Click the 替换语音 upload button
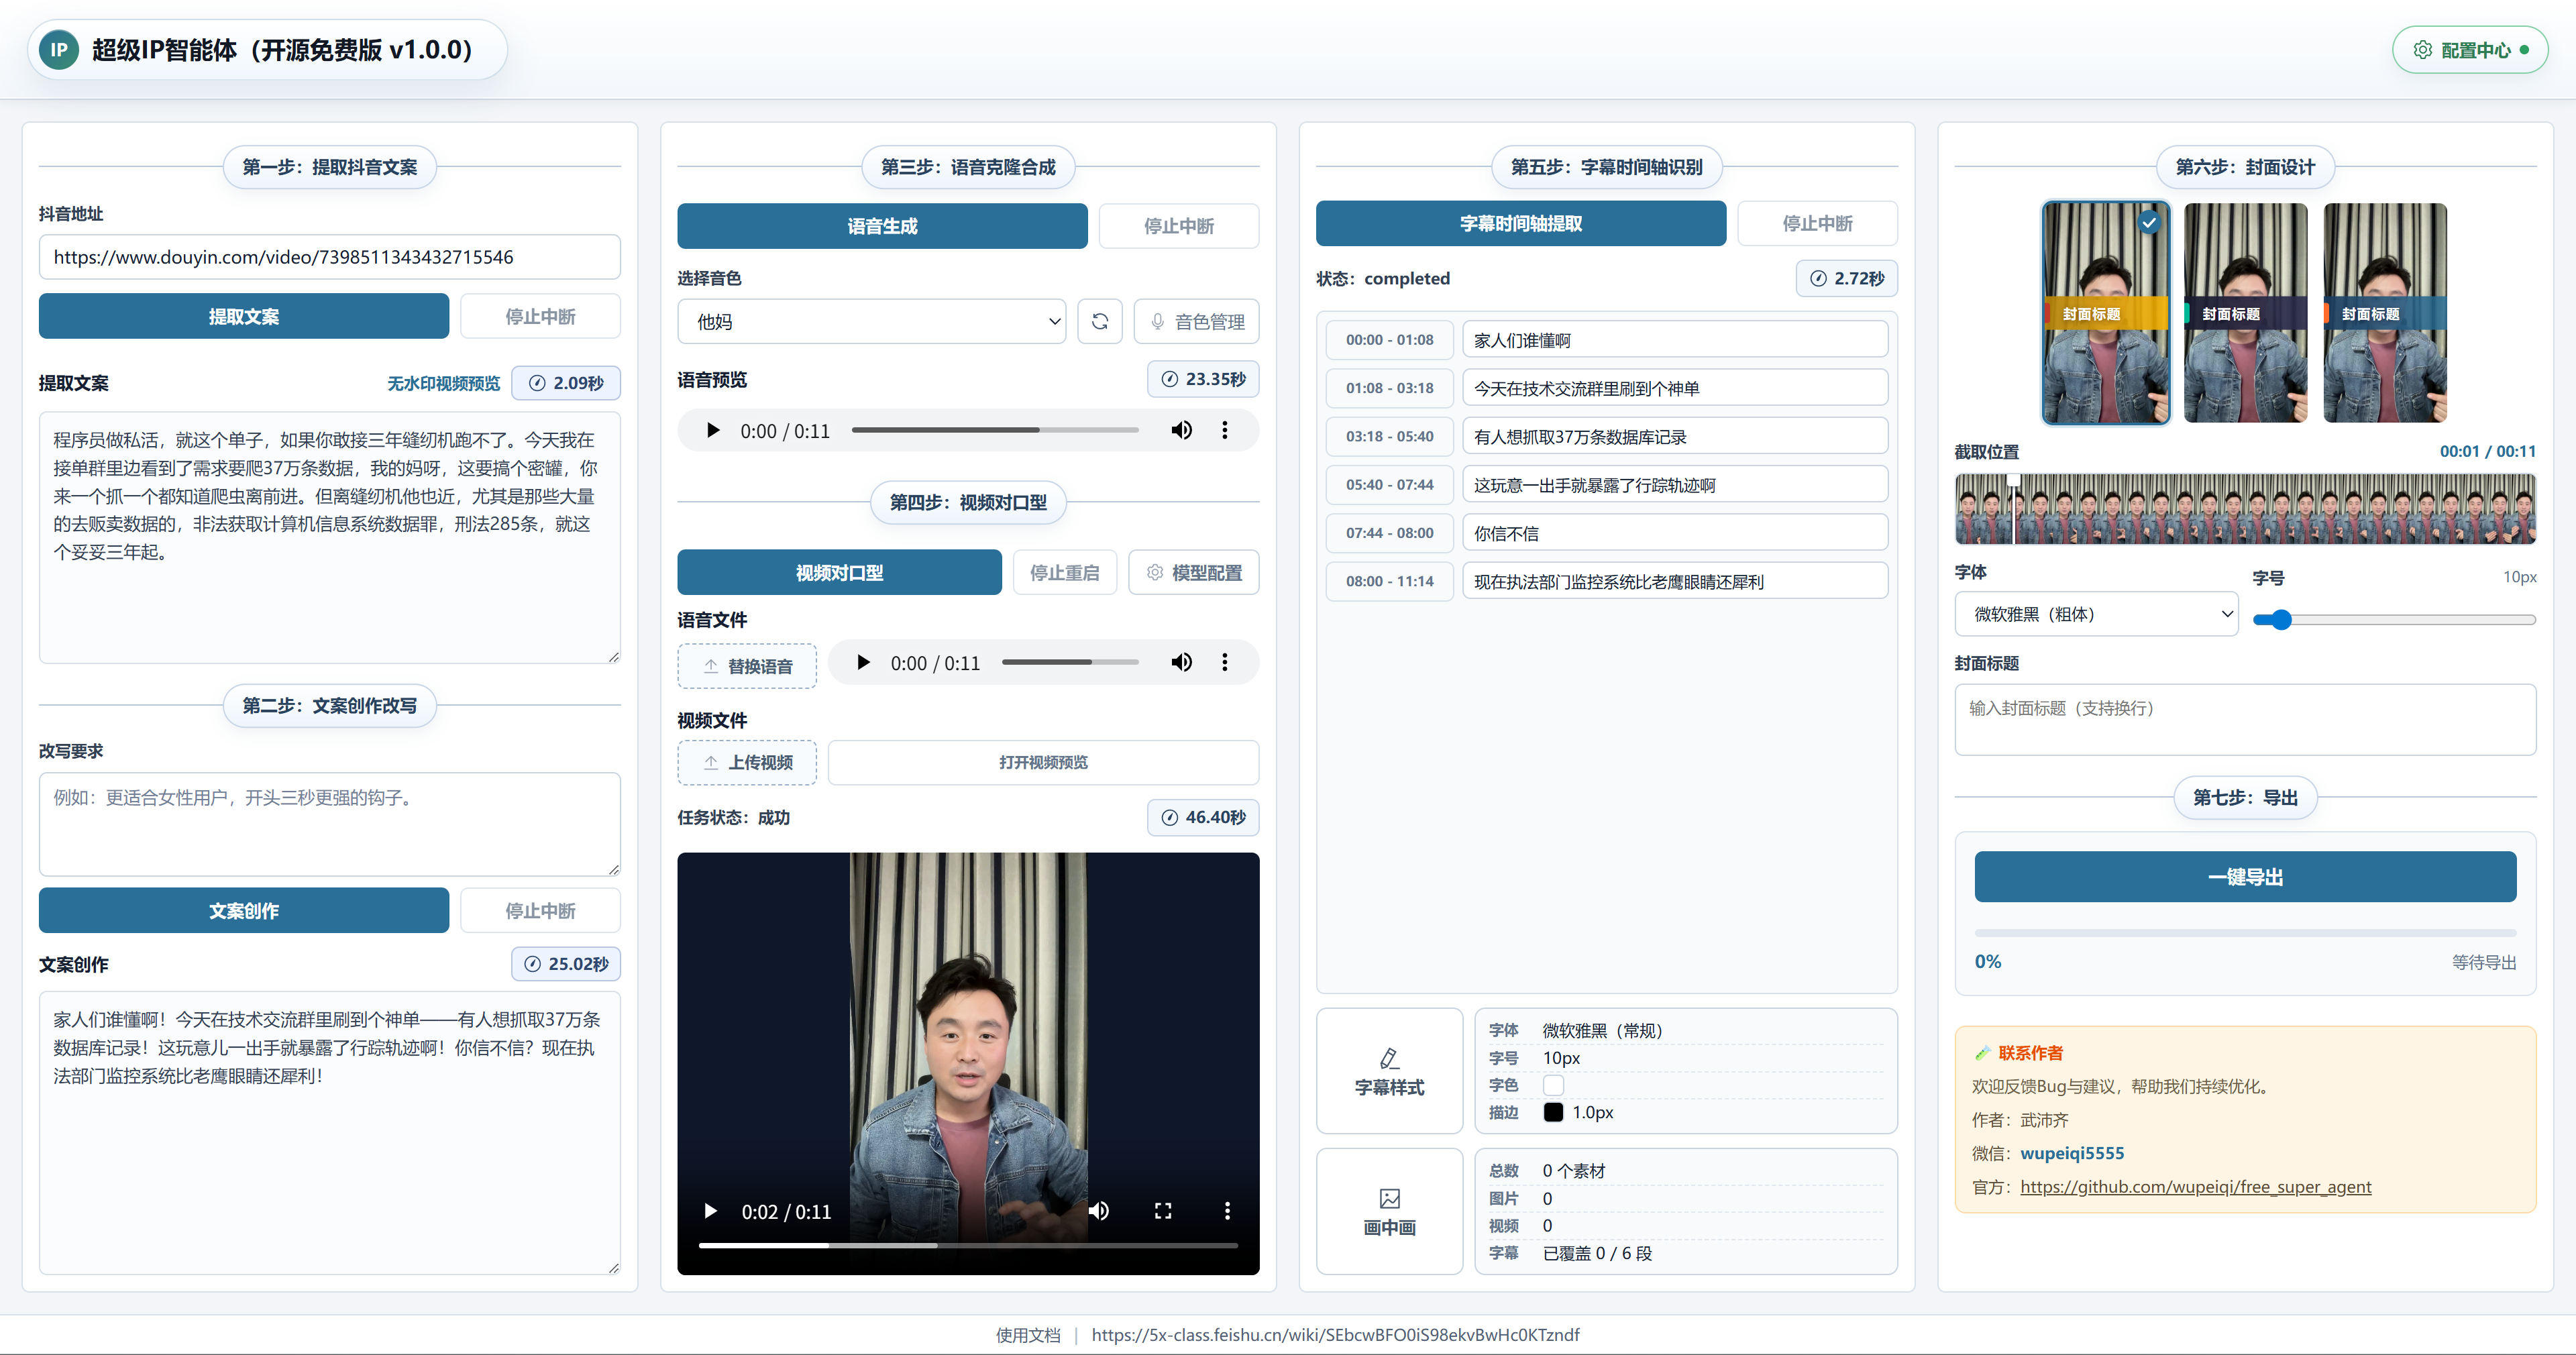The height and width of the screenshot is (1355, 2576). (747, 666)
